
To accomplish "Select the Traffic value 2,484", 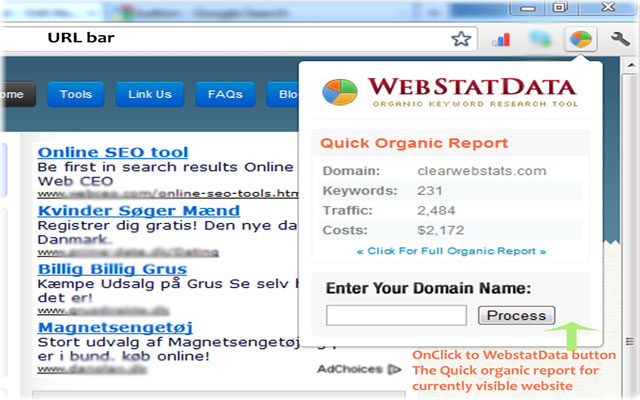I will (436, 211).
